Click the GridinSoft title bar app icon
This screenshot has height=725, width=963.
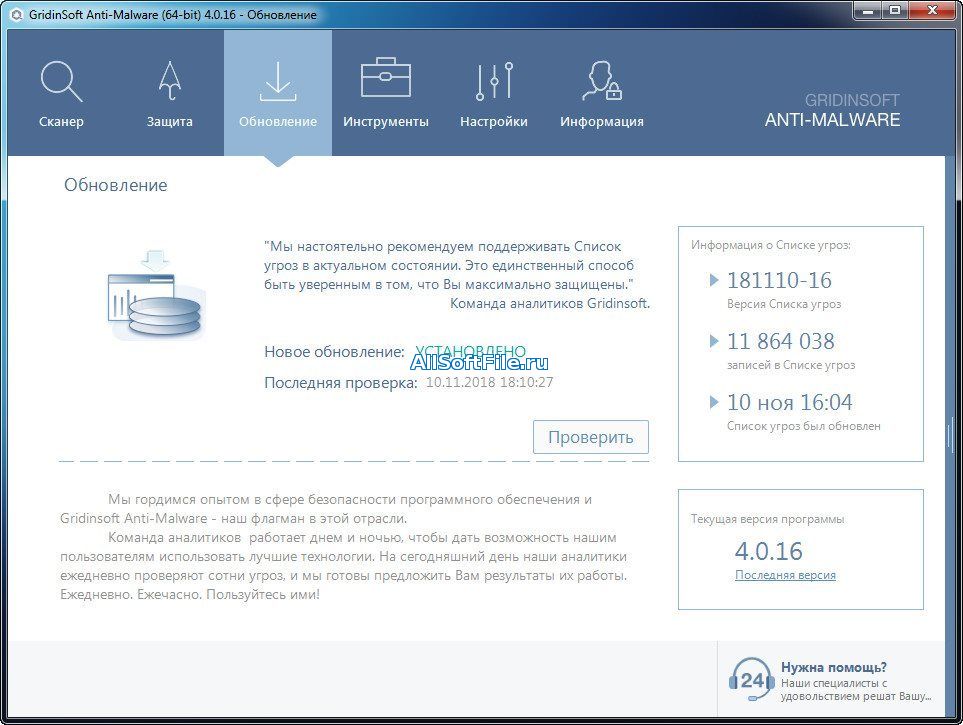pyautogui.click(x=17, y=14)
